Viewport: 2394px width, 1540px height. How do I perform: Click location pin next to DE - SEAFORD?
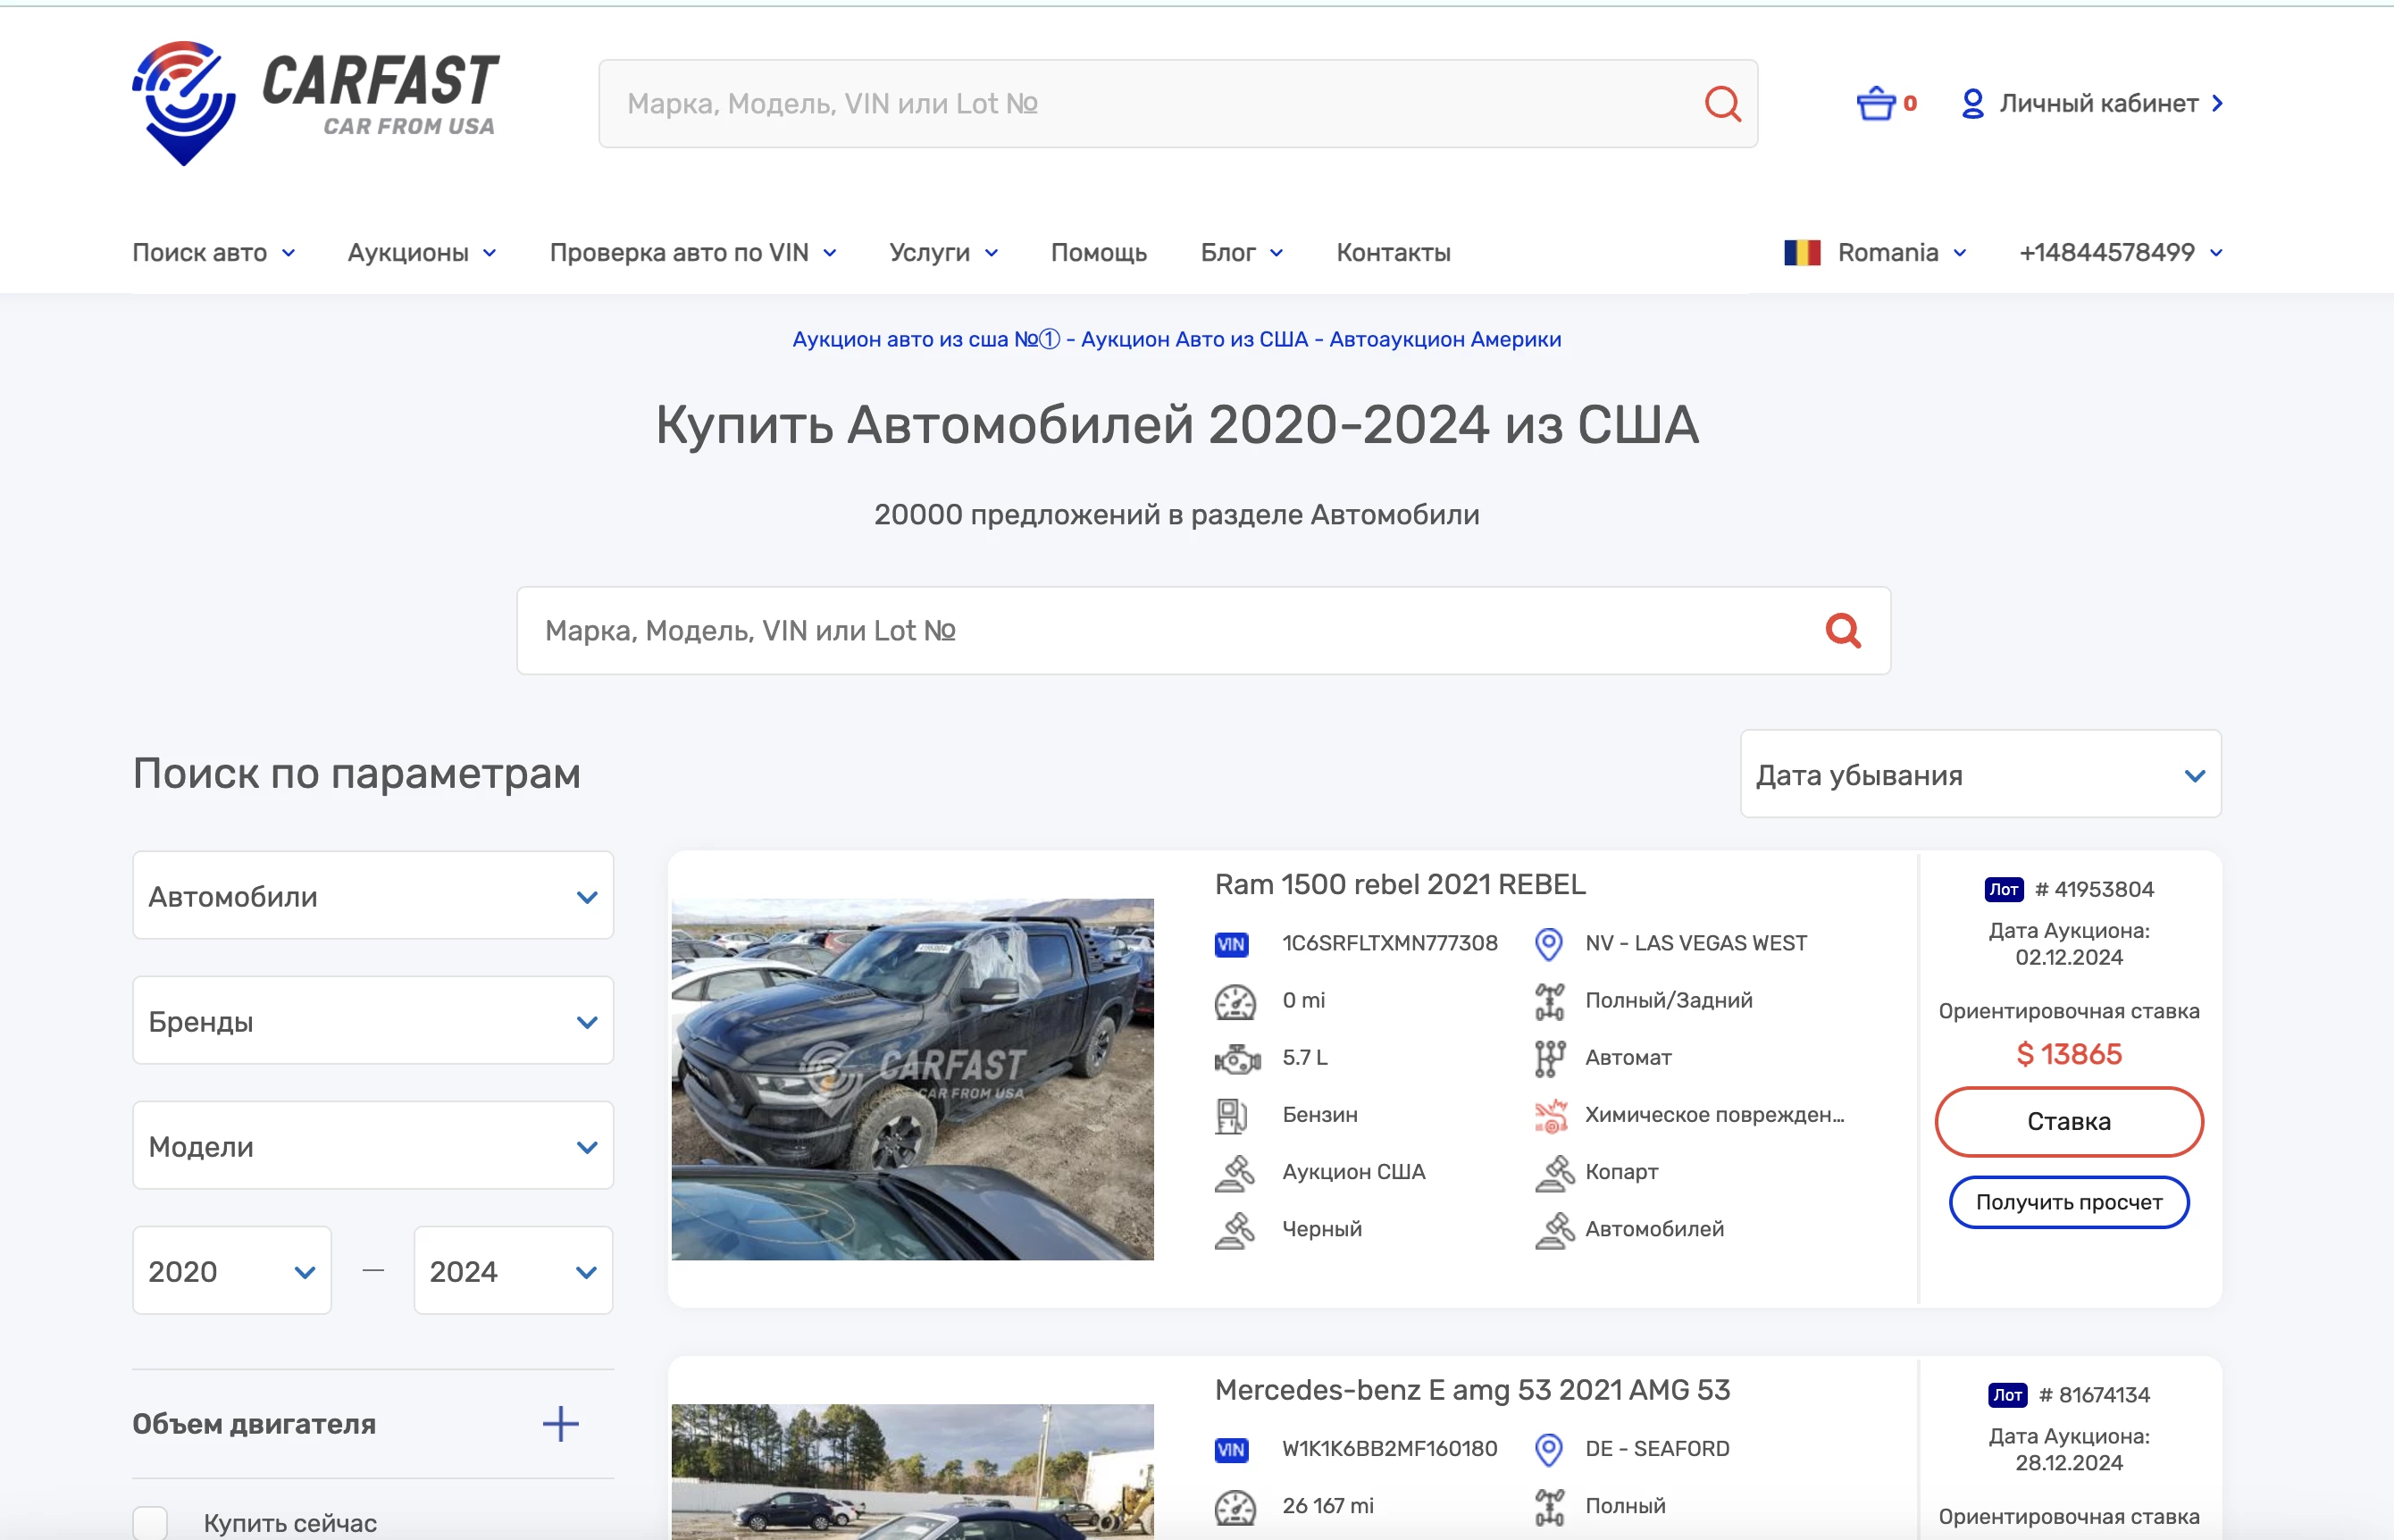click(x=1548, y=1449)
